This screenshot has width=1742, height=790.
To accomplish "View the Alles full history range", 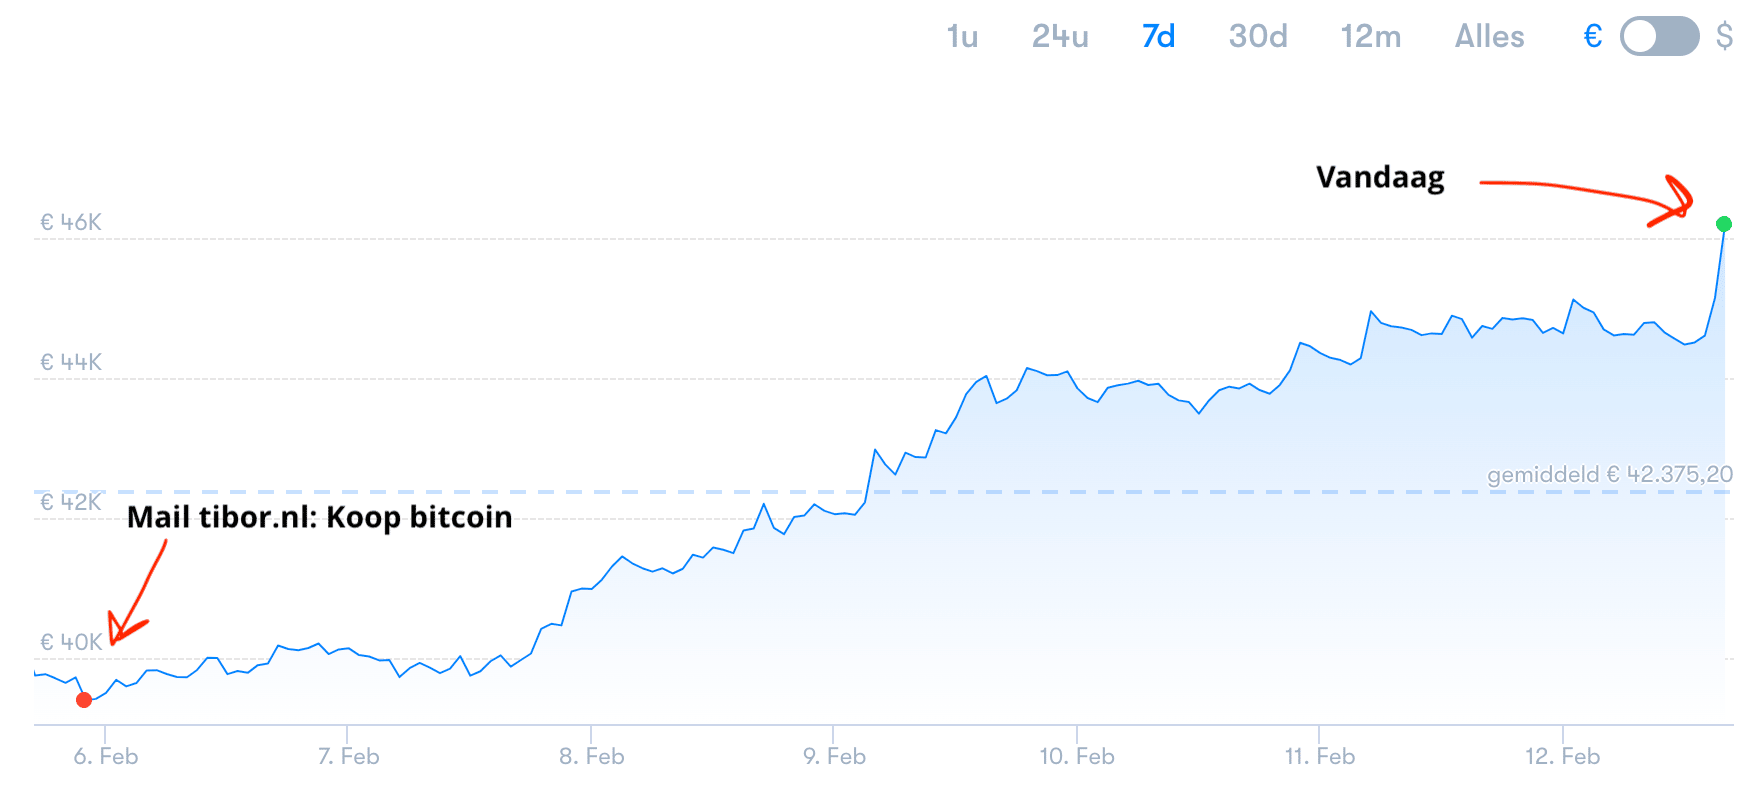I will (1489, 37).
